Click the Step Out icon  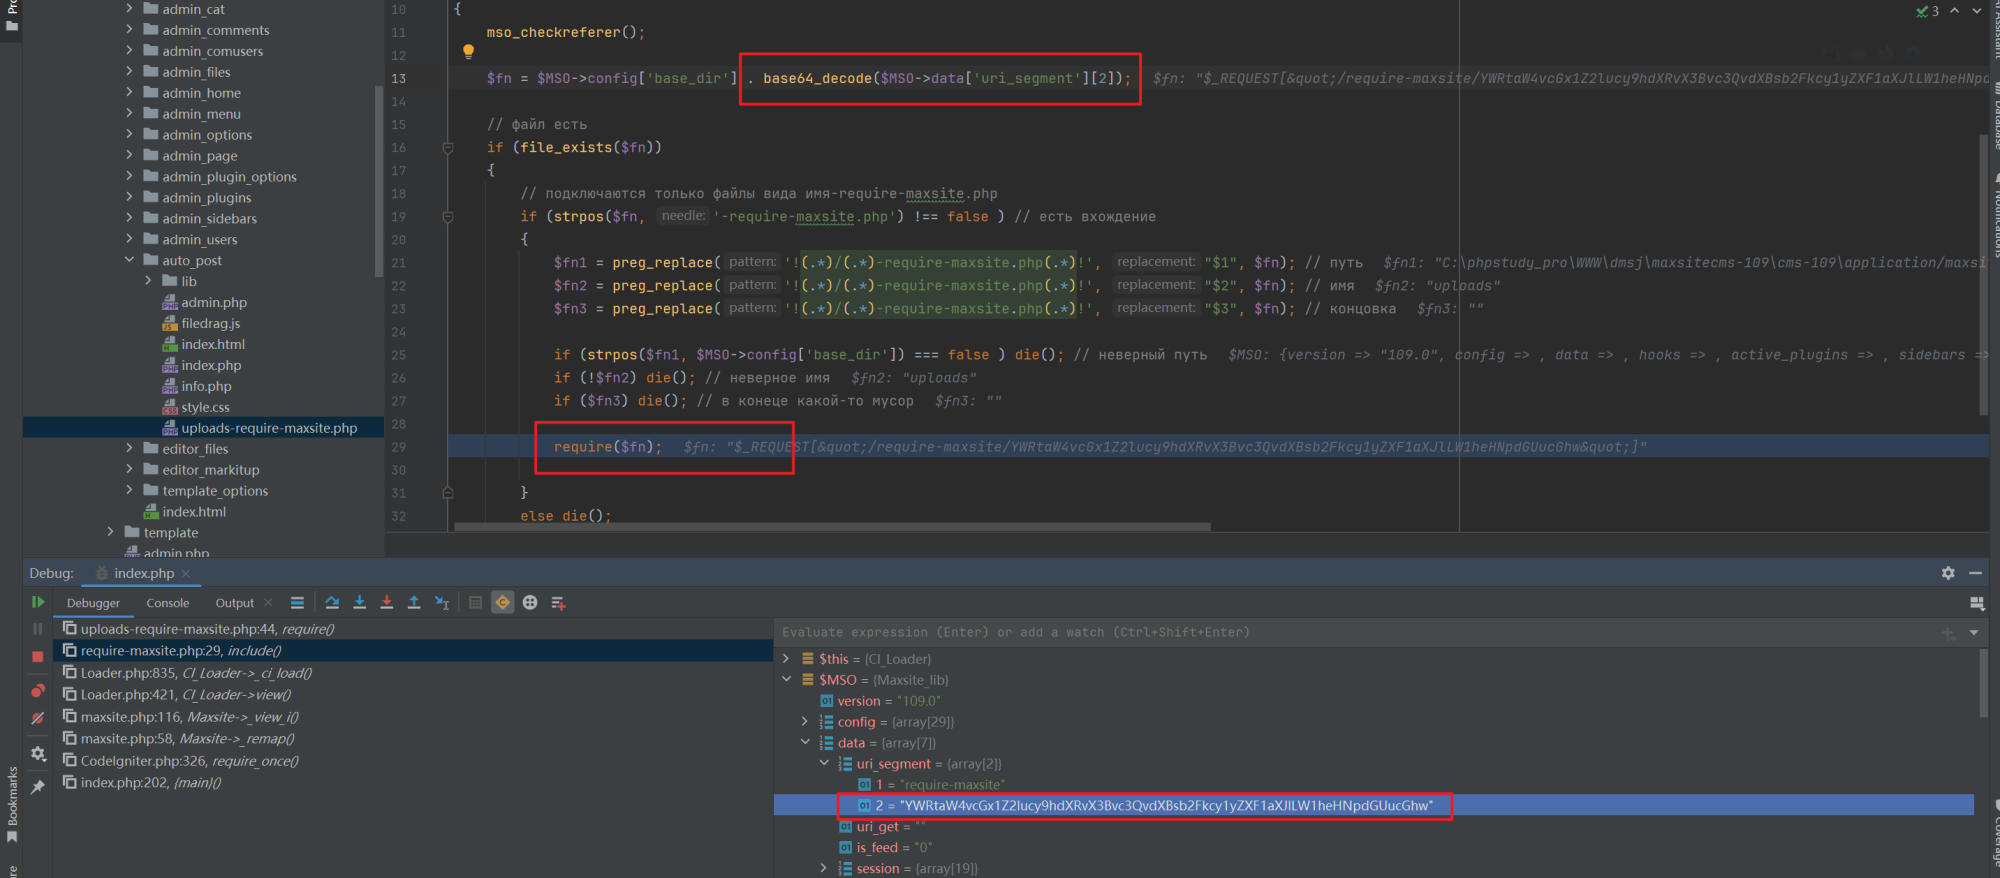[x=414, y=602]
